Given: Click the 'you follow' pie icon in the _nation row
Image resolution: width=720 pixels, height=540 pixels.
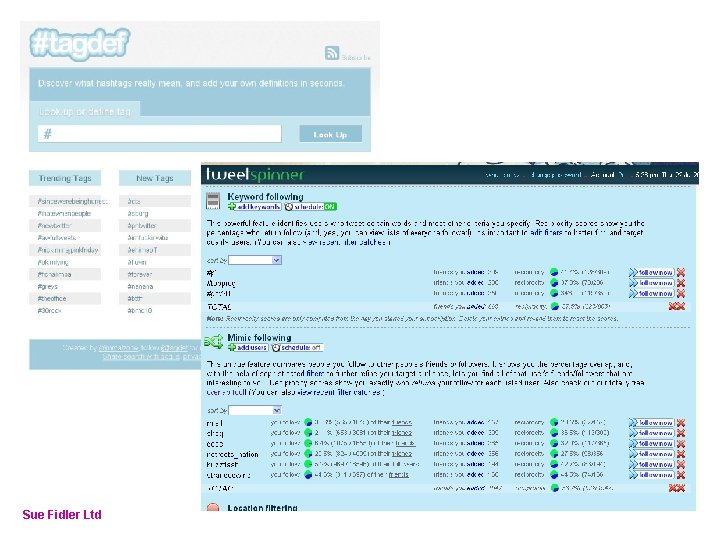Looking at the screenshot, I should 308,454.
